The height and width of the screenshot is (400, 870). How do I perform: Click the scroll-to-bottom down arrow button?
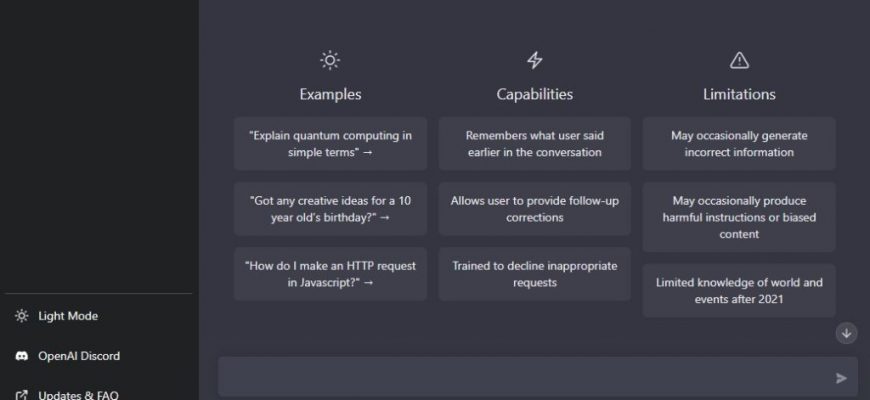click(846, 333)
